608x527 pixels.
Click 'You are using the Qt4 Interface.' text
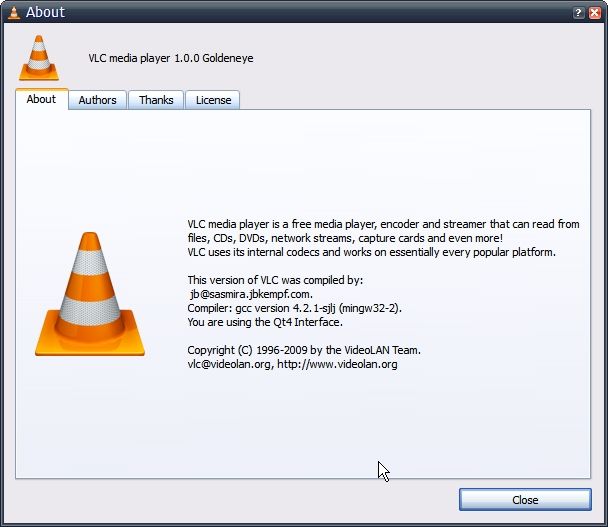click(265, 322)
